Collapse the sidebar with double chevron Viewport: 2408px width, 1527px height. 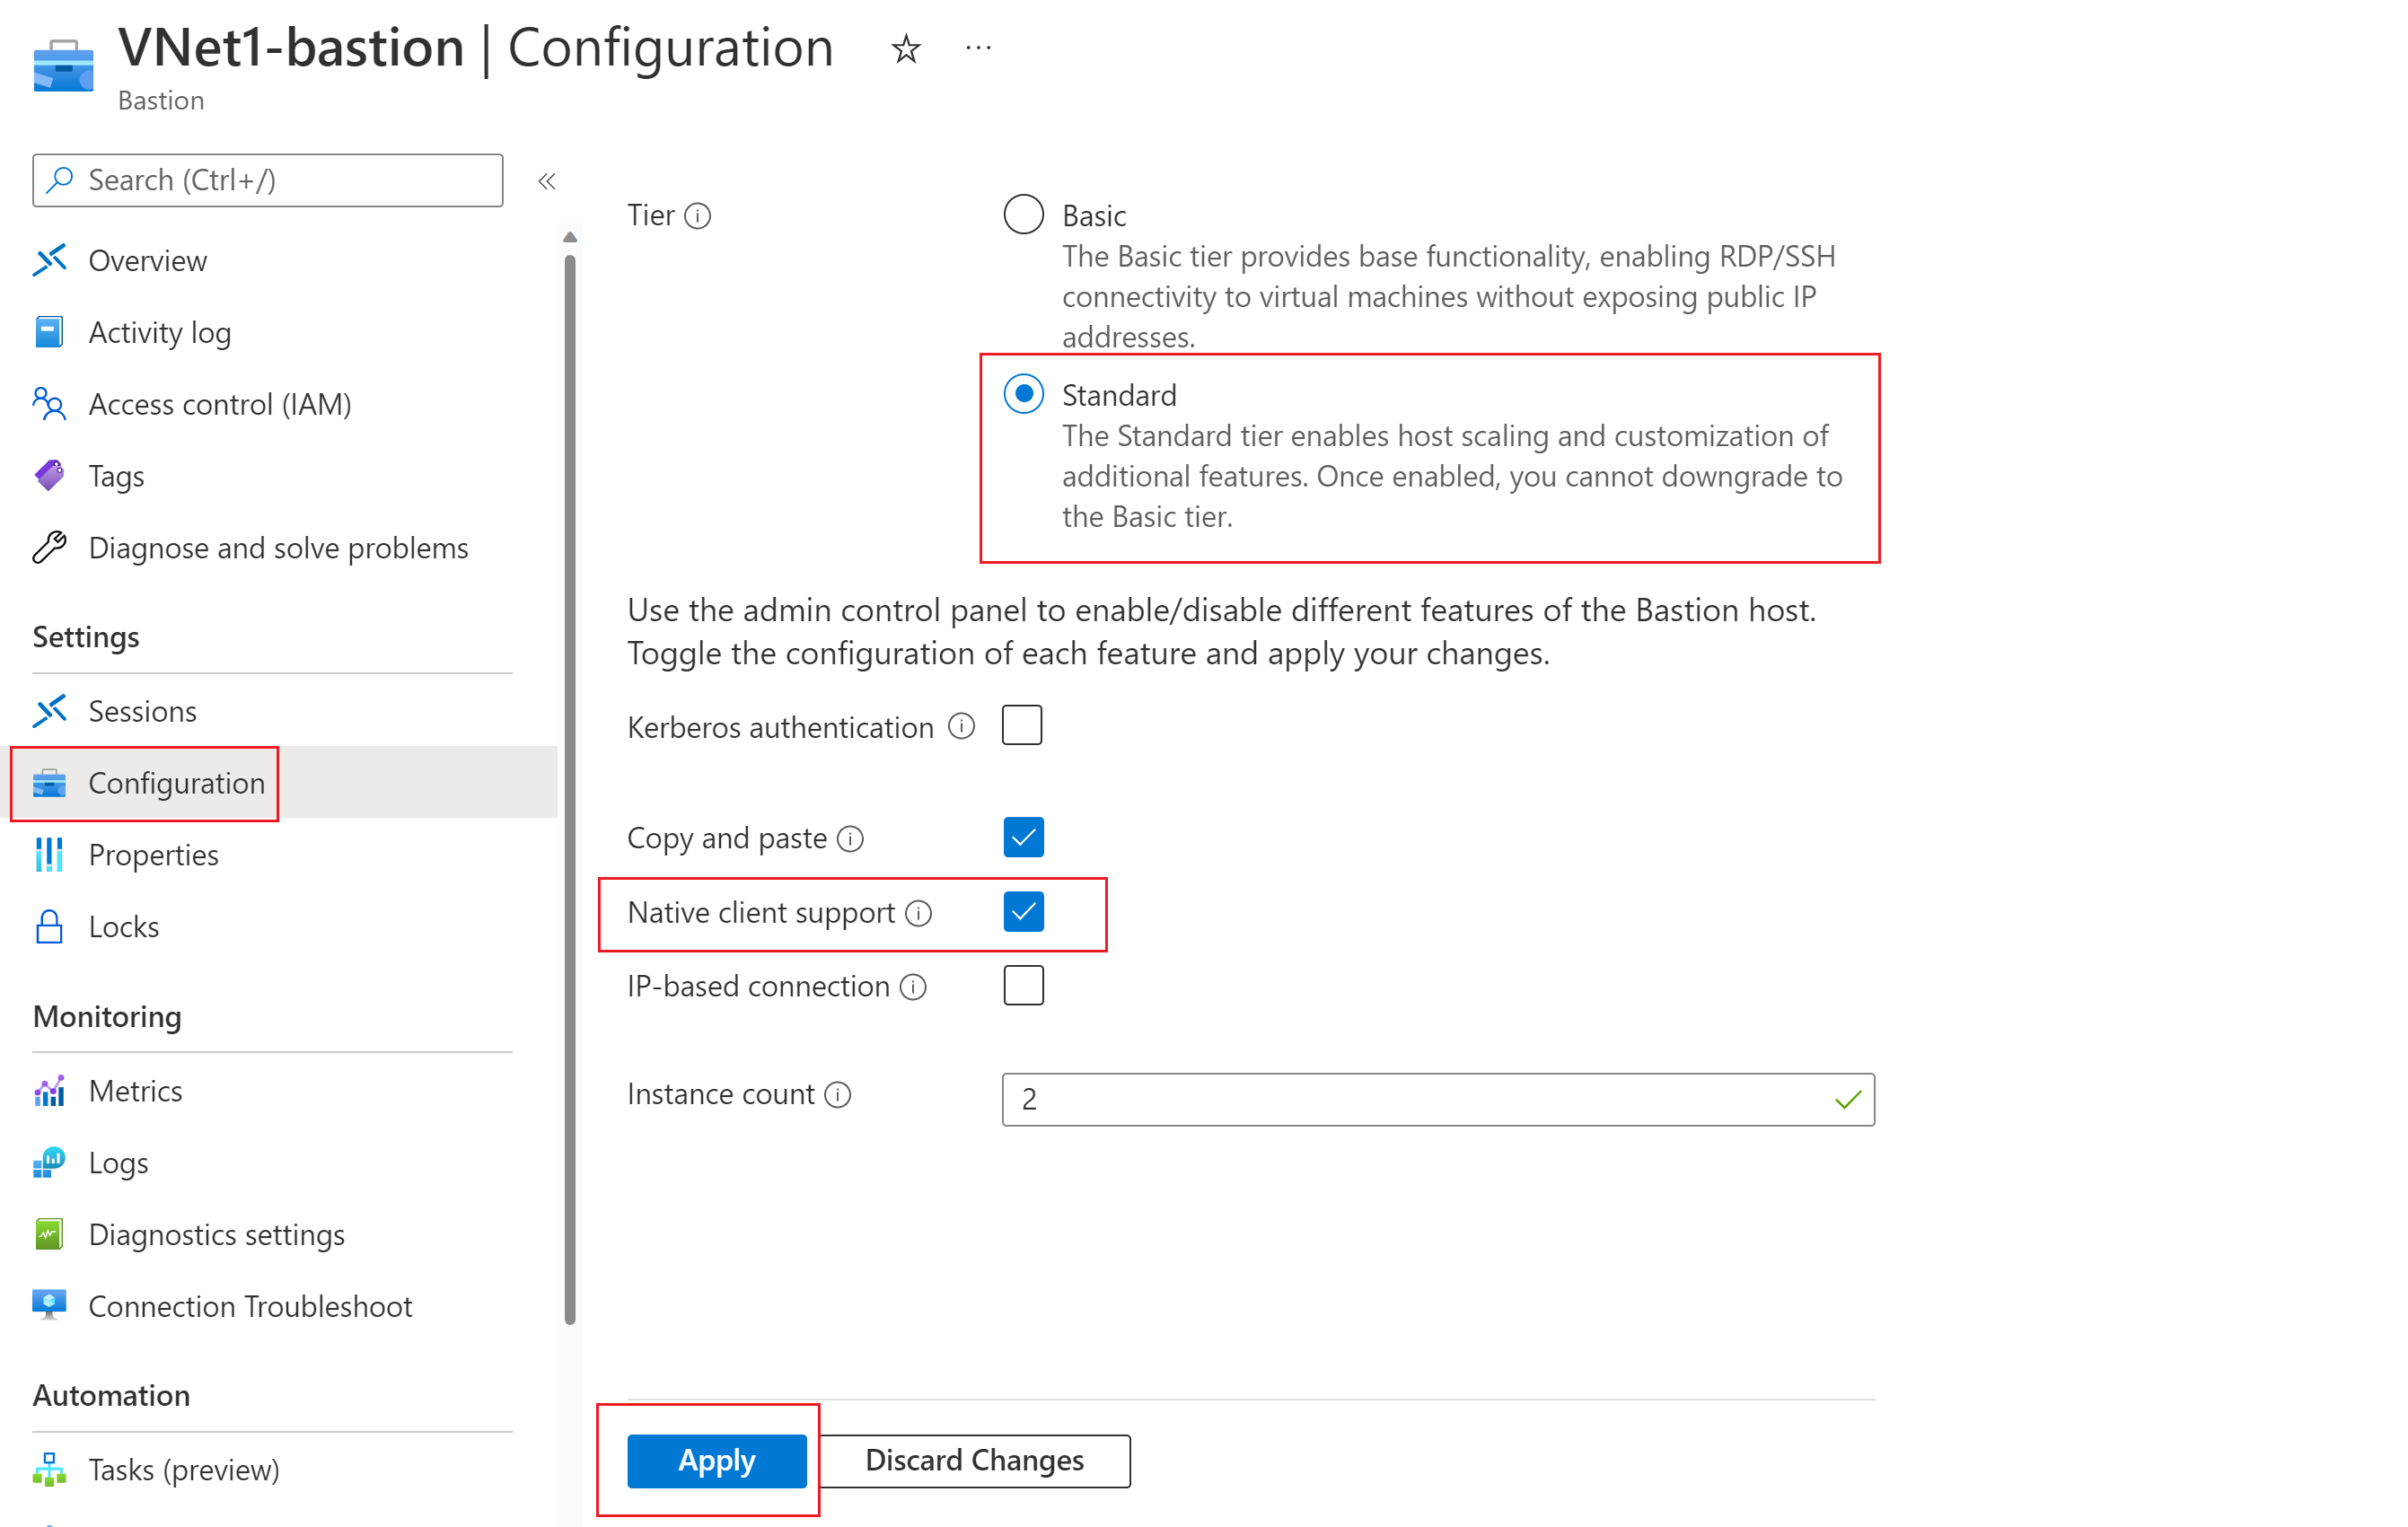(546, 181)
